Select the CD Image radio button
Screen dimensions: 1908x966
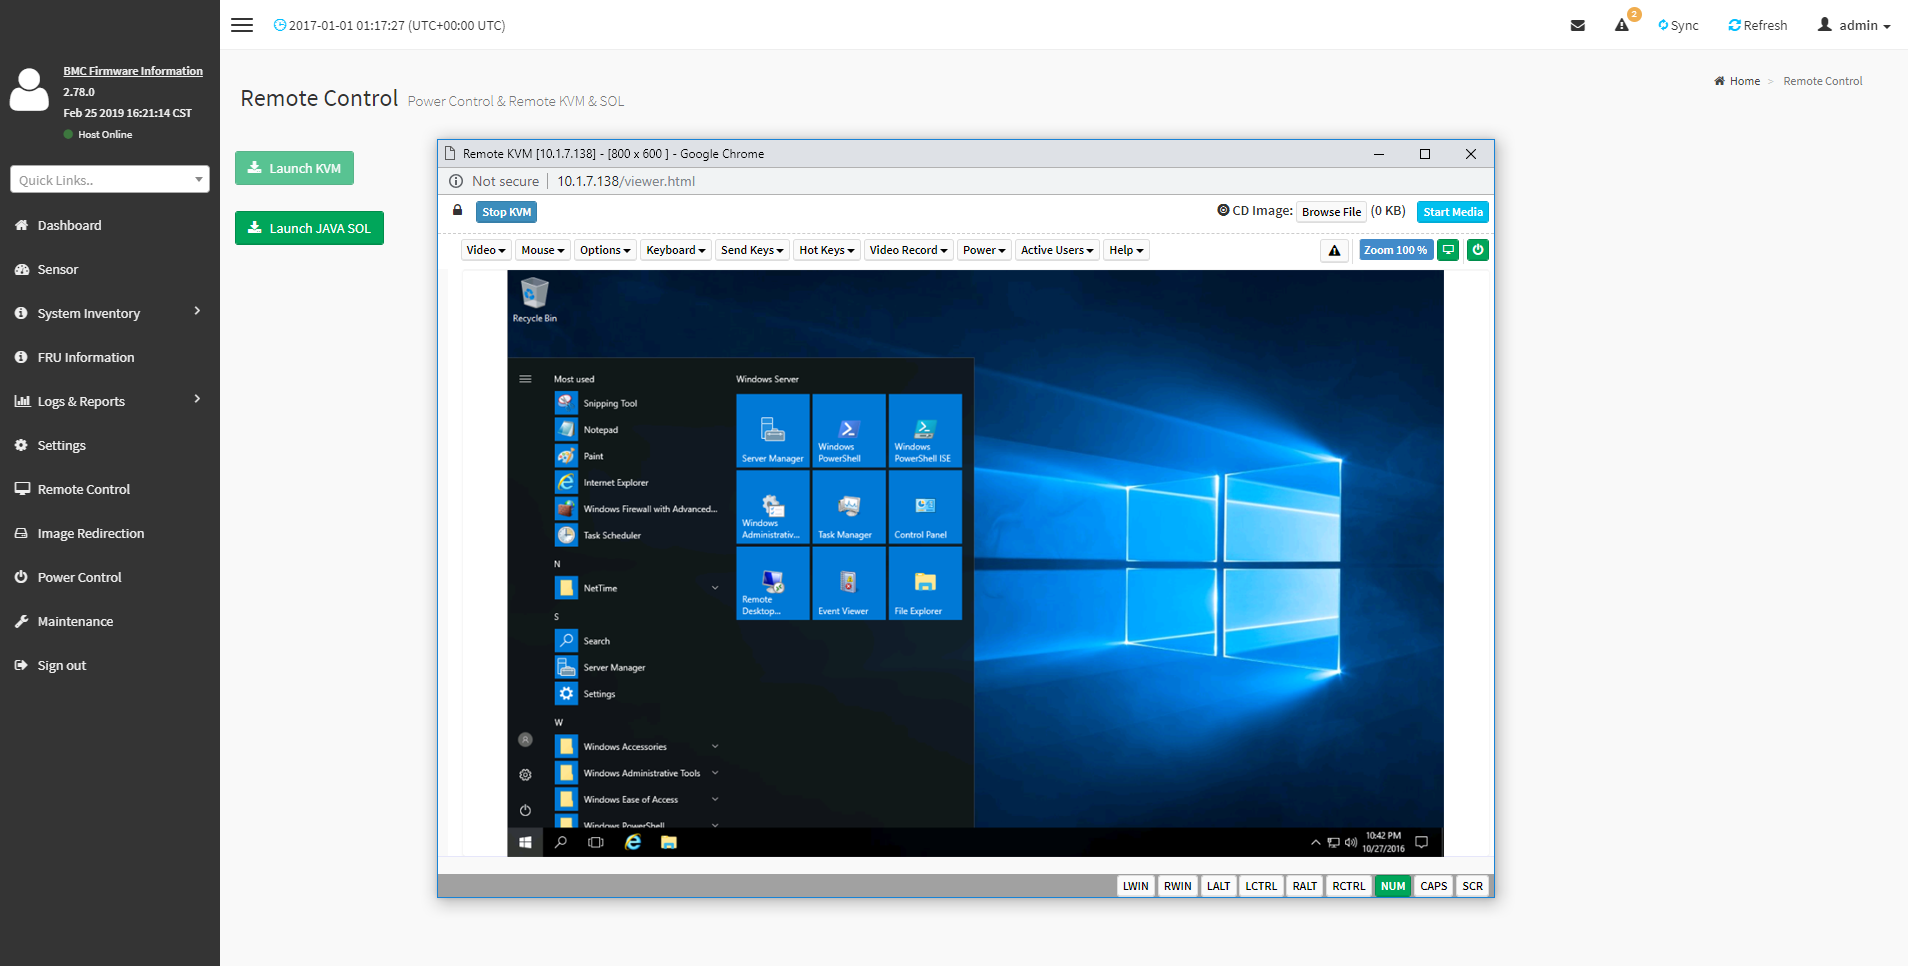pos(1223,211)
